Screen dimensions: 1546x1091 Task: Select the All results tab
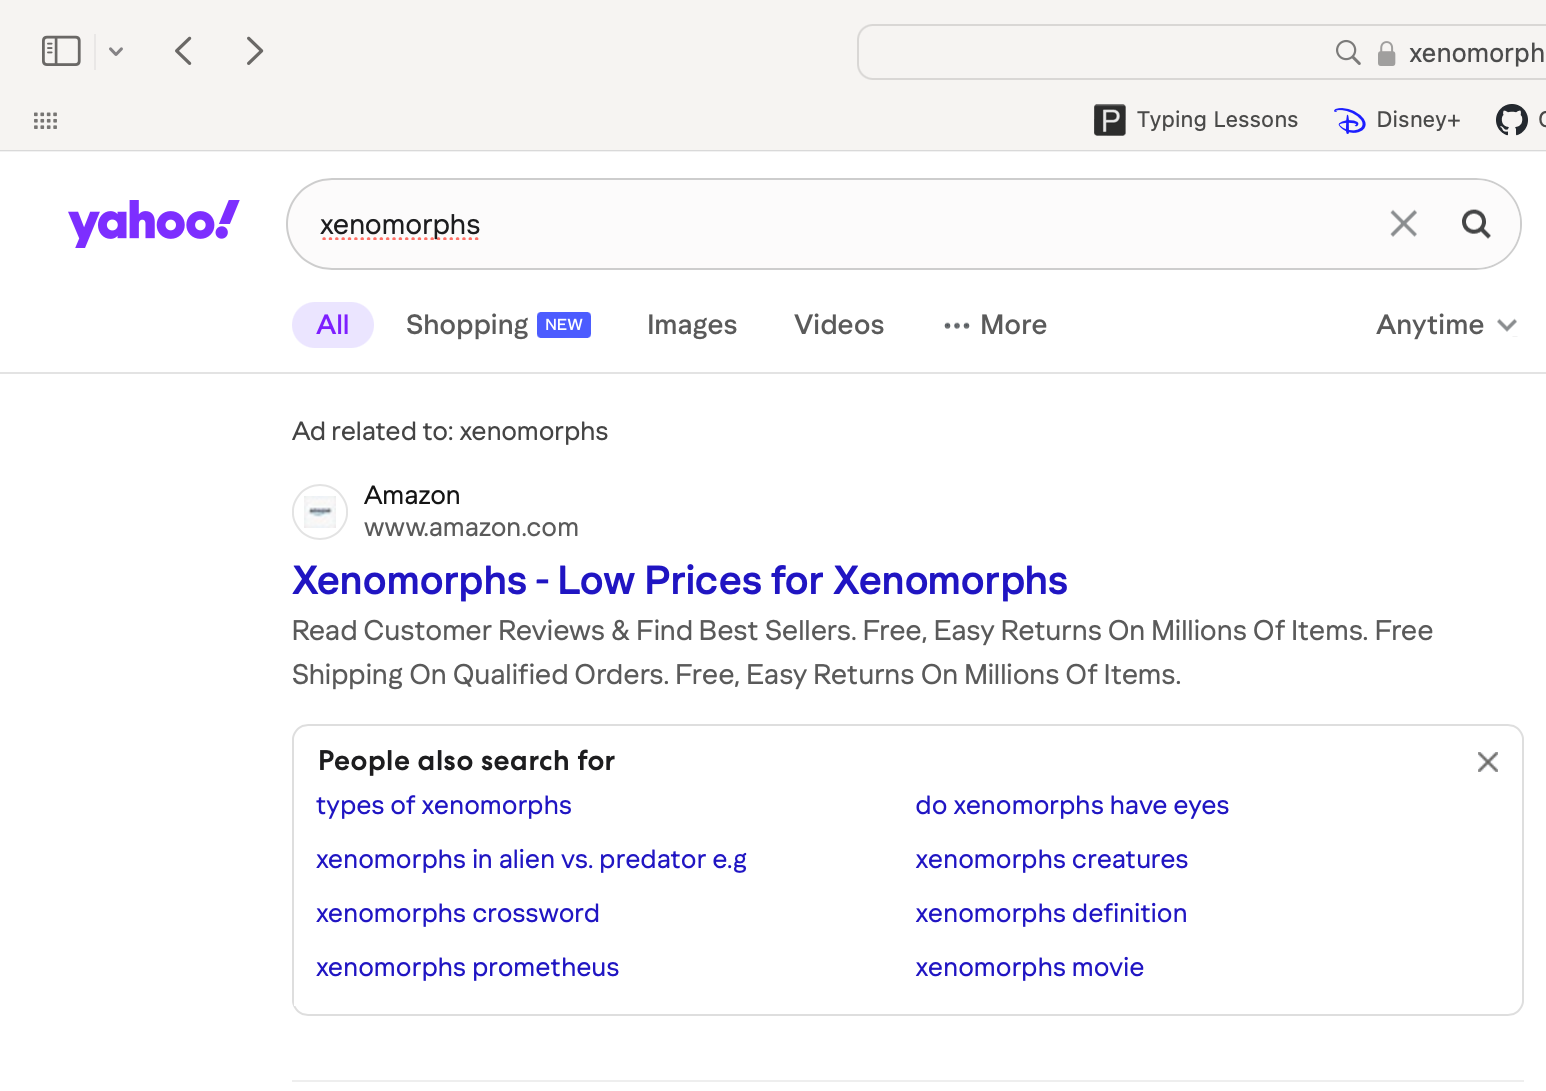[333, 325]
